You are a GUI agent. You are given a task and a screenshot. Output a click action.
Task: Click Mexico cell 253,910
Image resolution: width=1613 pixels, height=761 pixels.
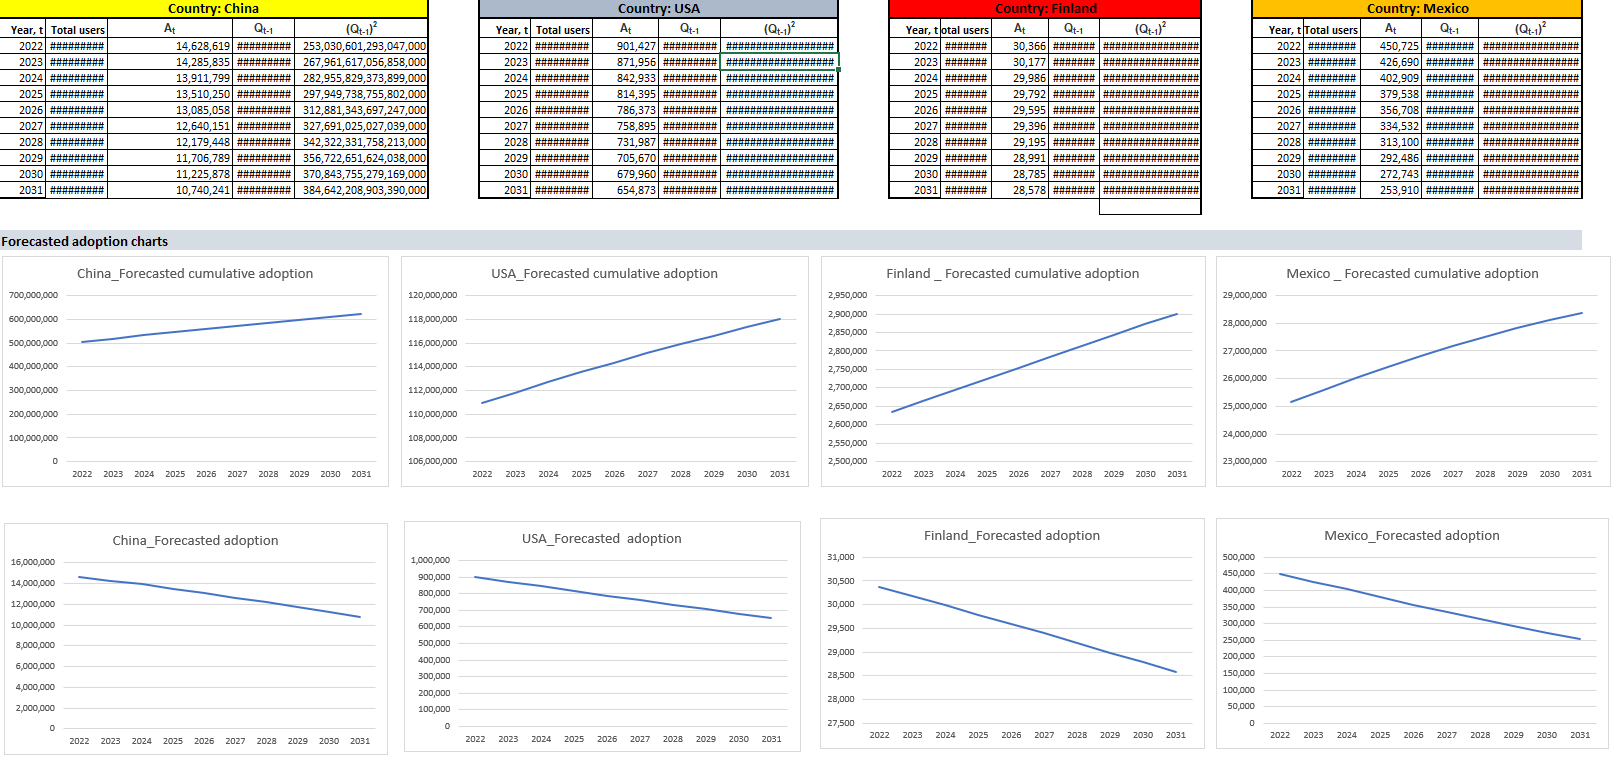(1391, 190)
